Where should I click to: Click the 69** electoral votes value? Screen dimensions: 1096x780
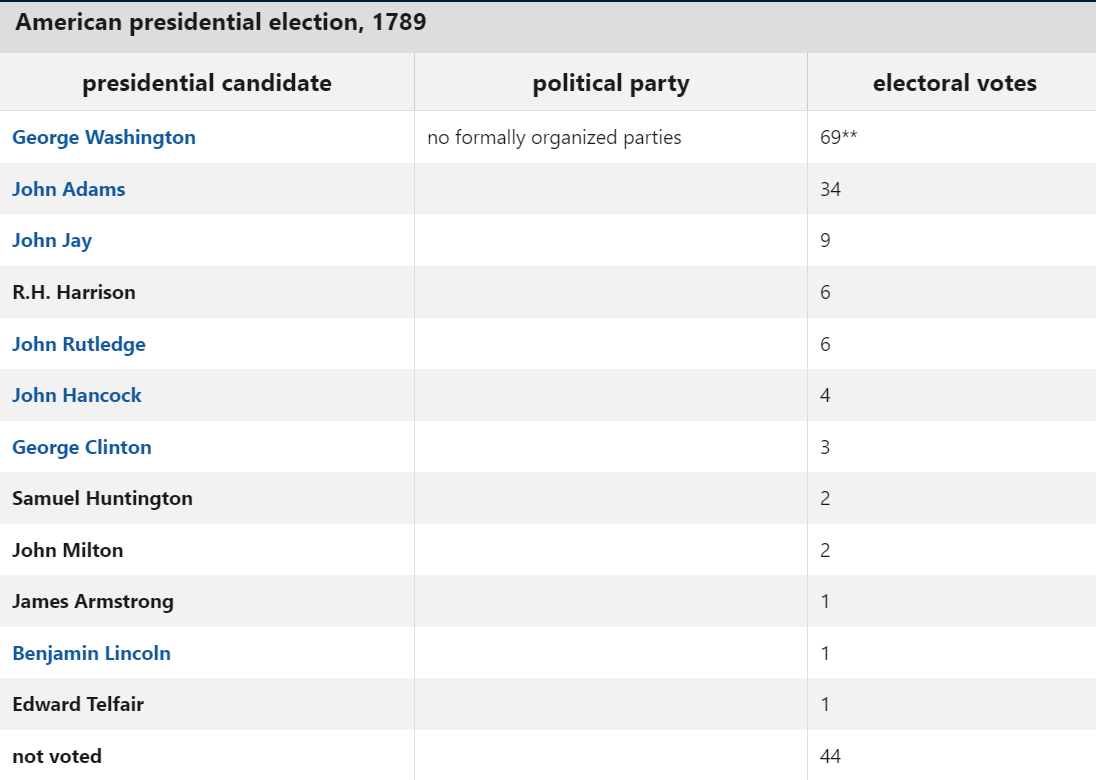tap(838, 137)
